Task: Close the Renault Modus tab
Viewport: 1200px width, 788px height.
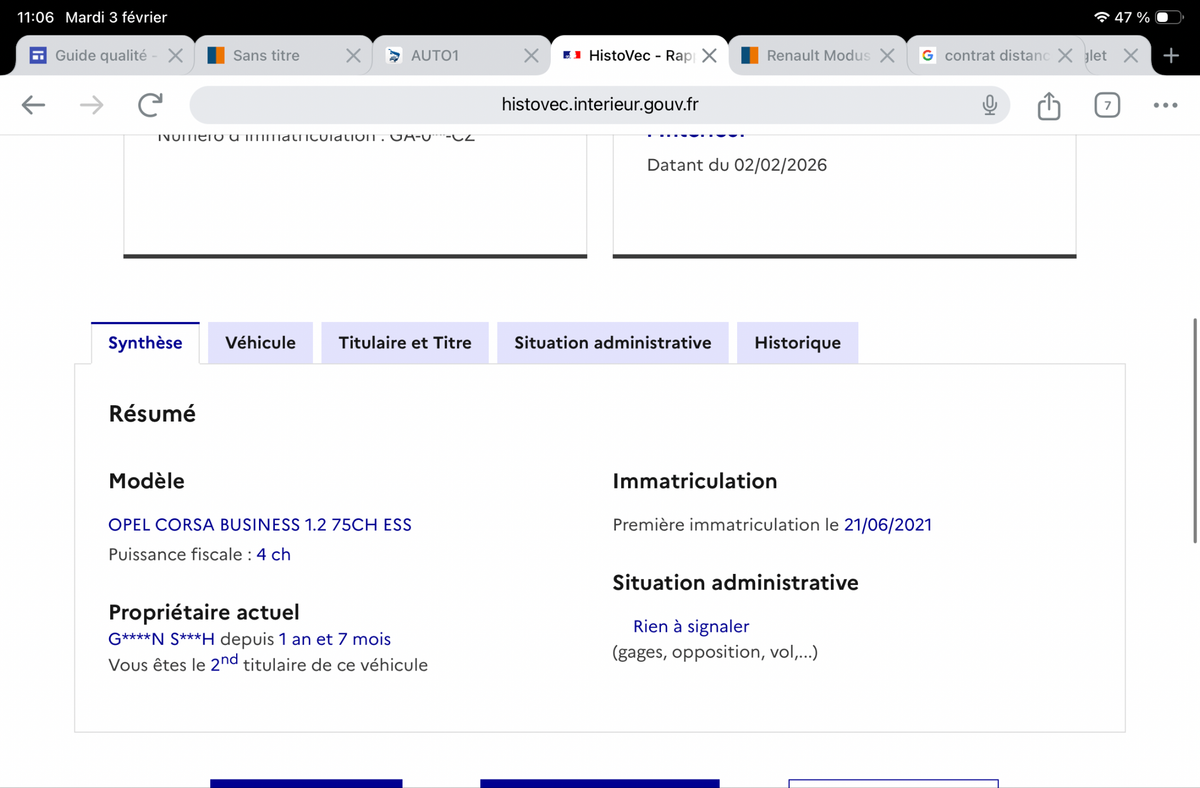Action: coord(886,55)
